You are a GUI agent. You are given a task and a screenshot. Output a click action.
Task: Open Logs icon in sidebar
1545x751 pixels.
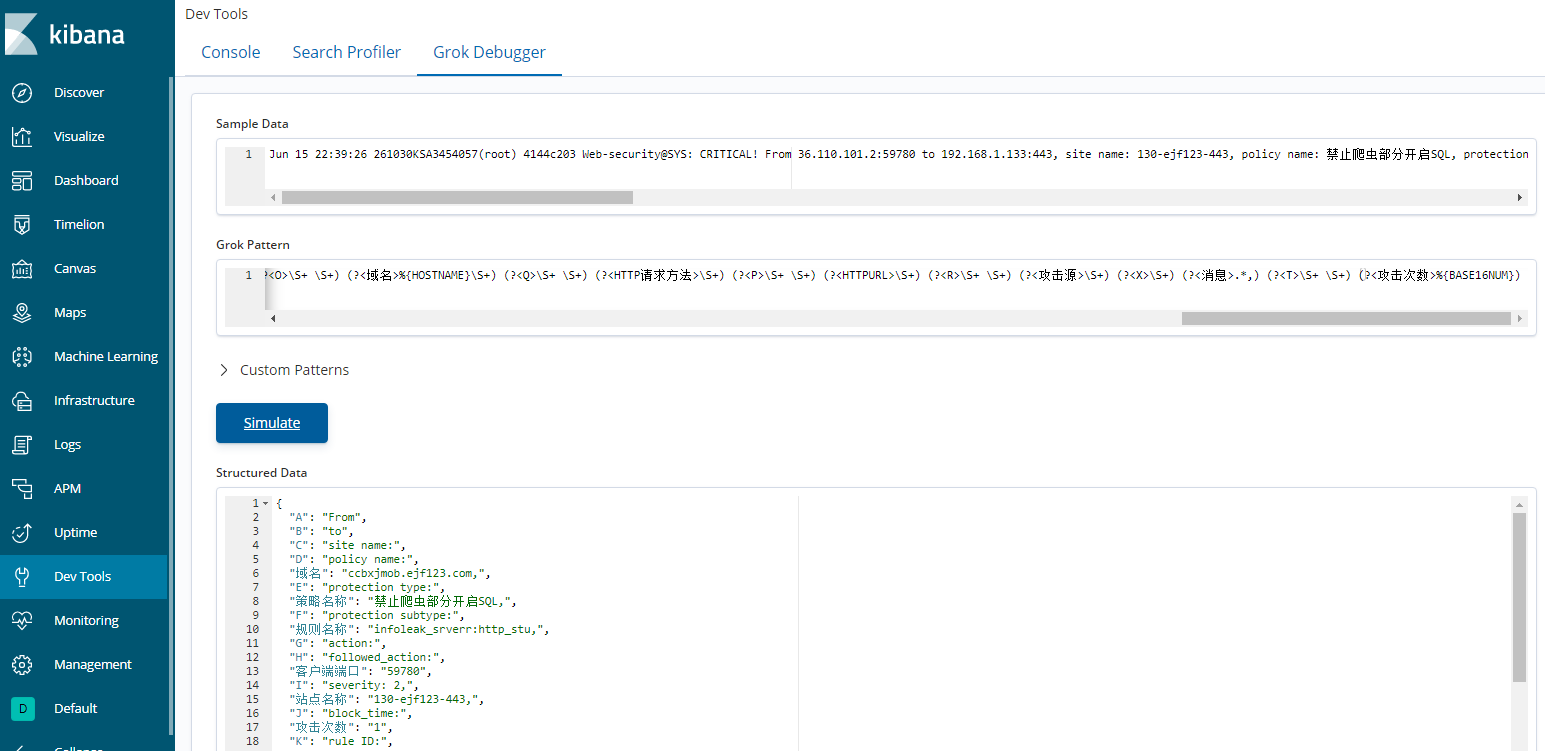[22, 444]
